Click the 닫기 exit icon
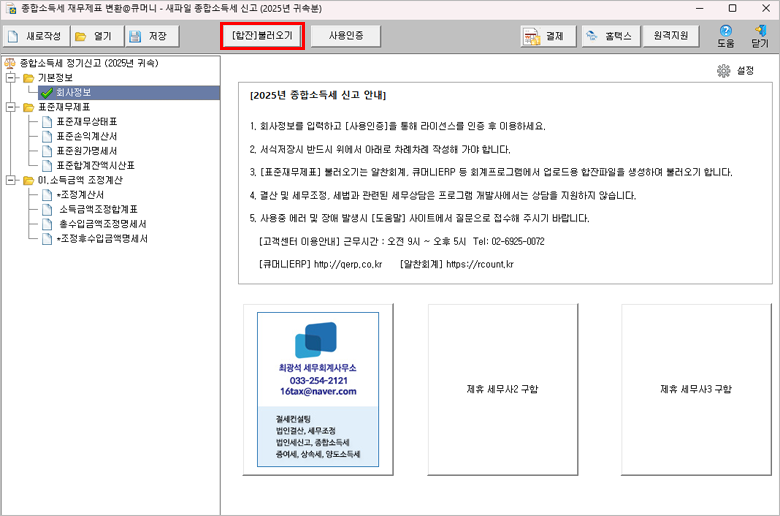Screen dimensions: 780x516 [x=760, y=36]
